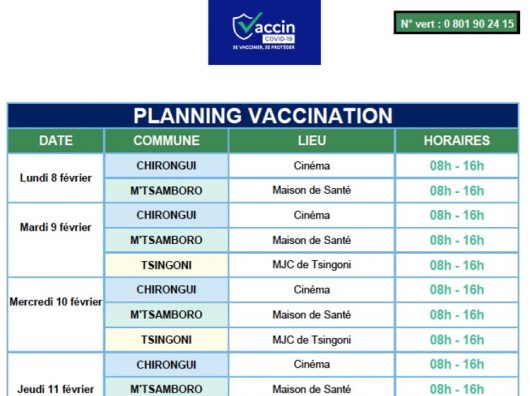Click M'TSAMBORO cell under Lundi 8 février
Screen dimensions: 530x396
click(166, 191)
